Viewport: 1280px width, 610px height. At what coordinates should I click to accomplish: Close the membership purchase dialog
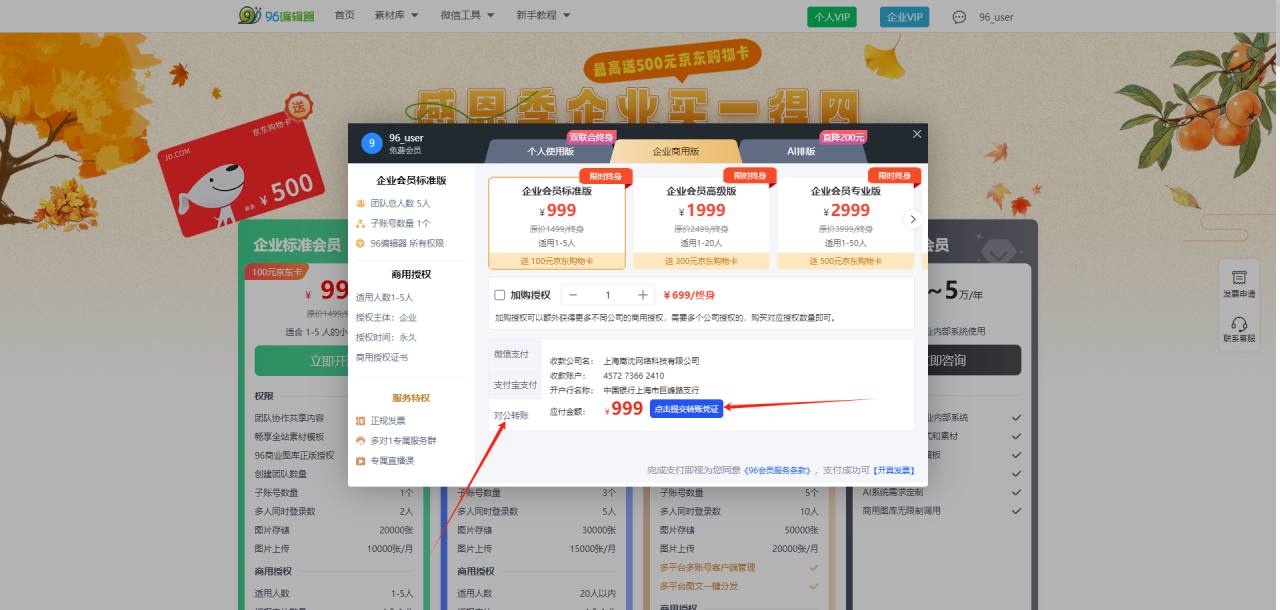[x=917, y=134]
